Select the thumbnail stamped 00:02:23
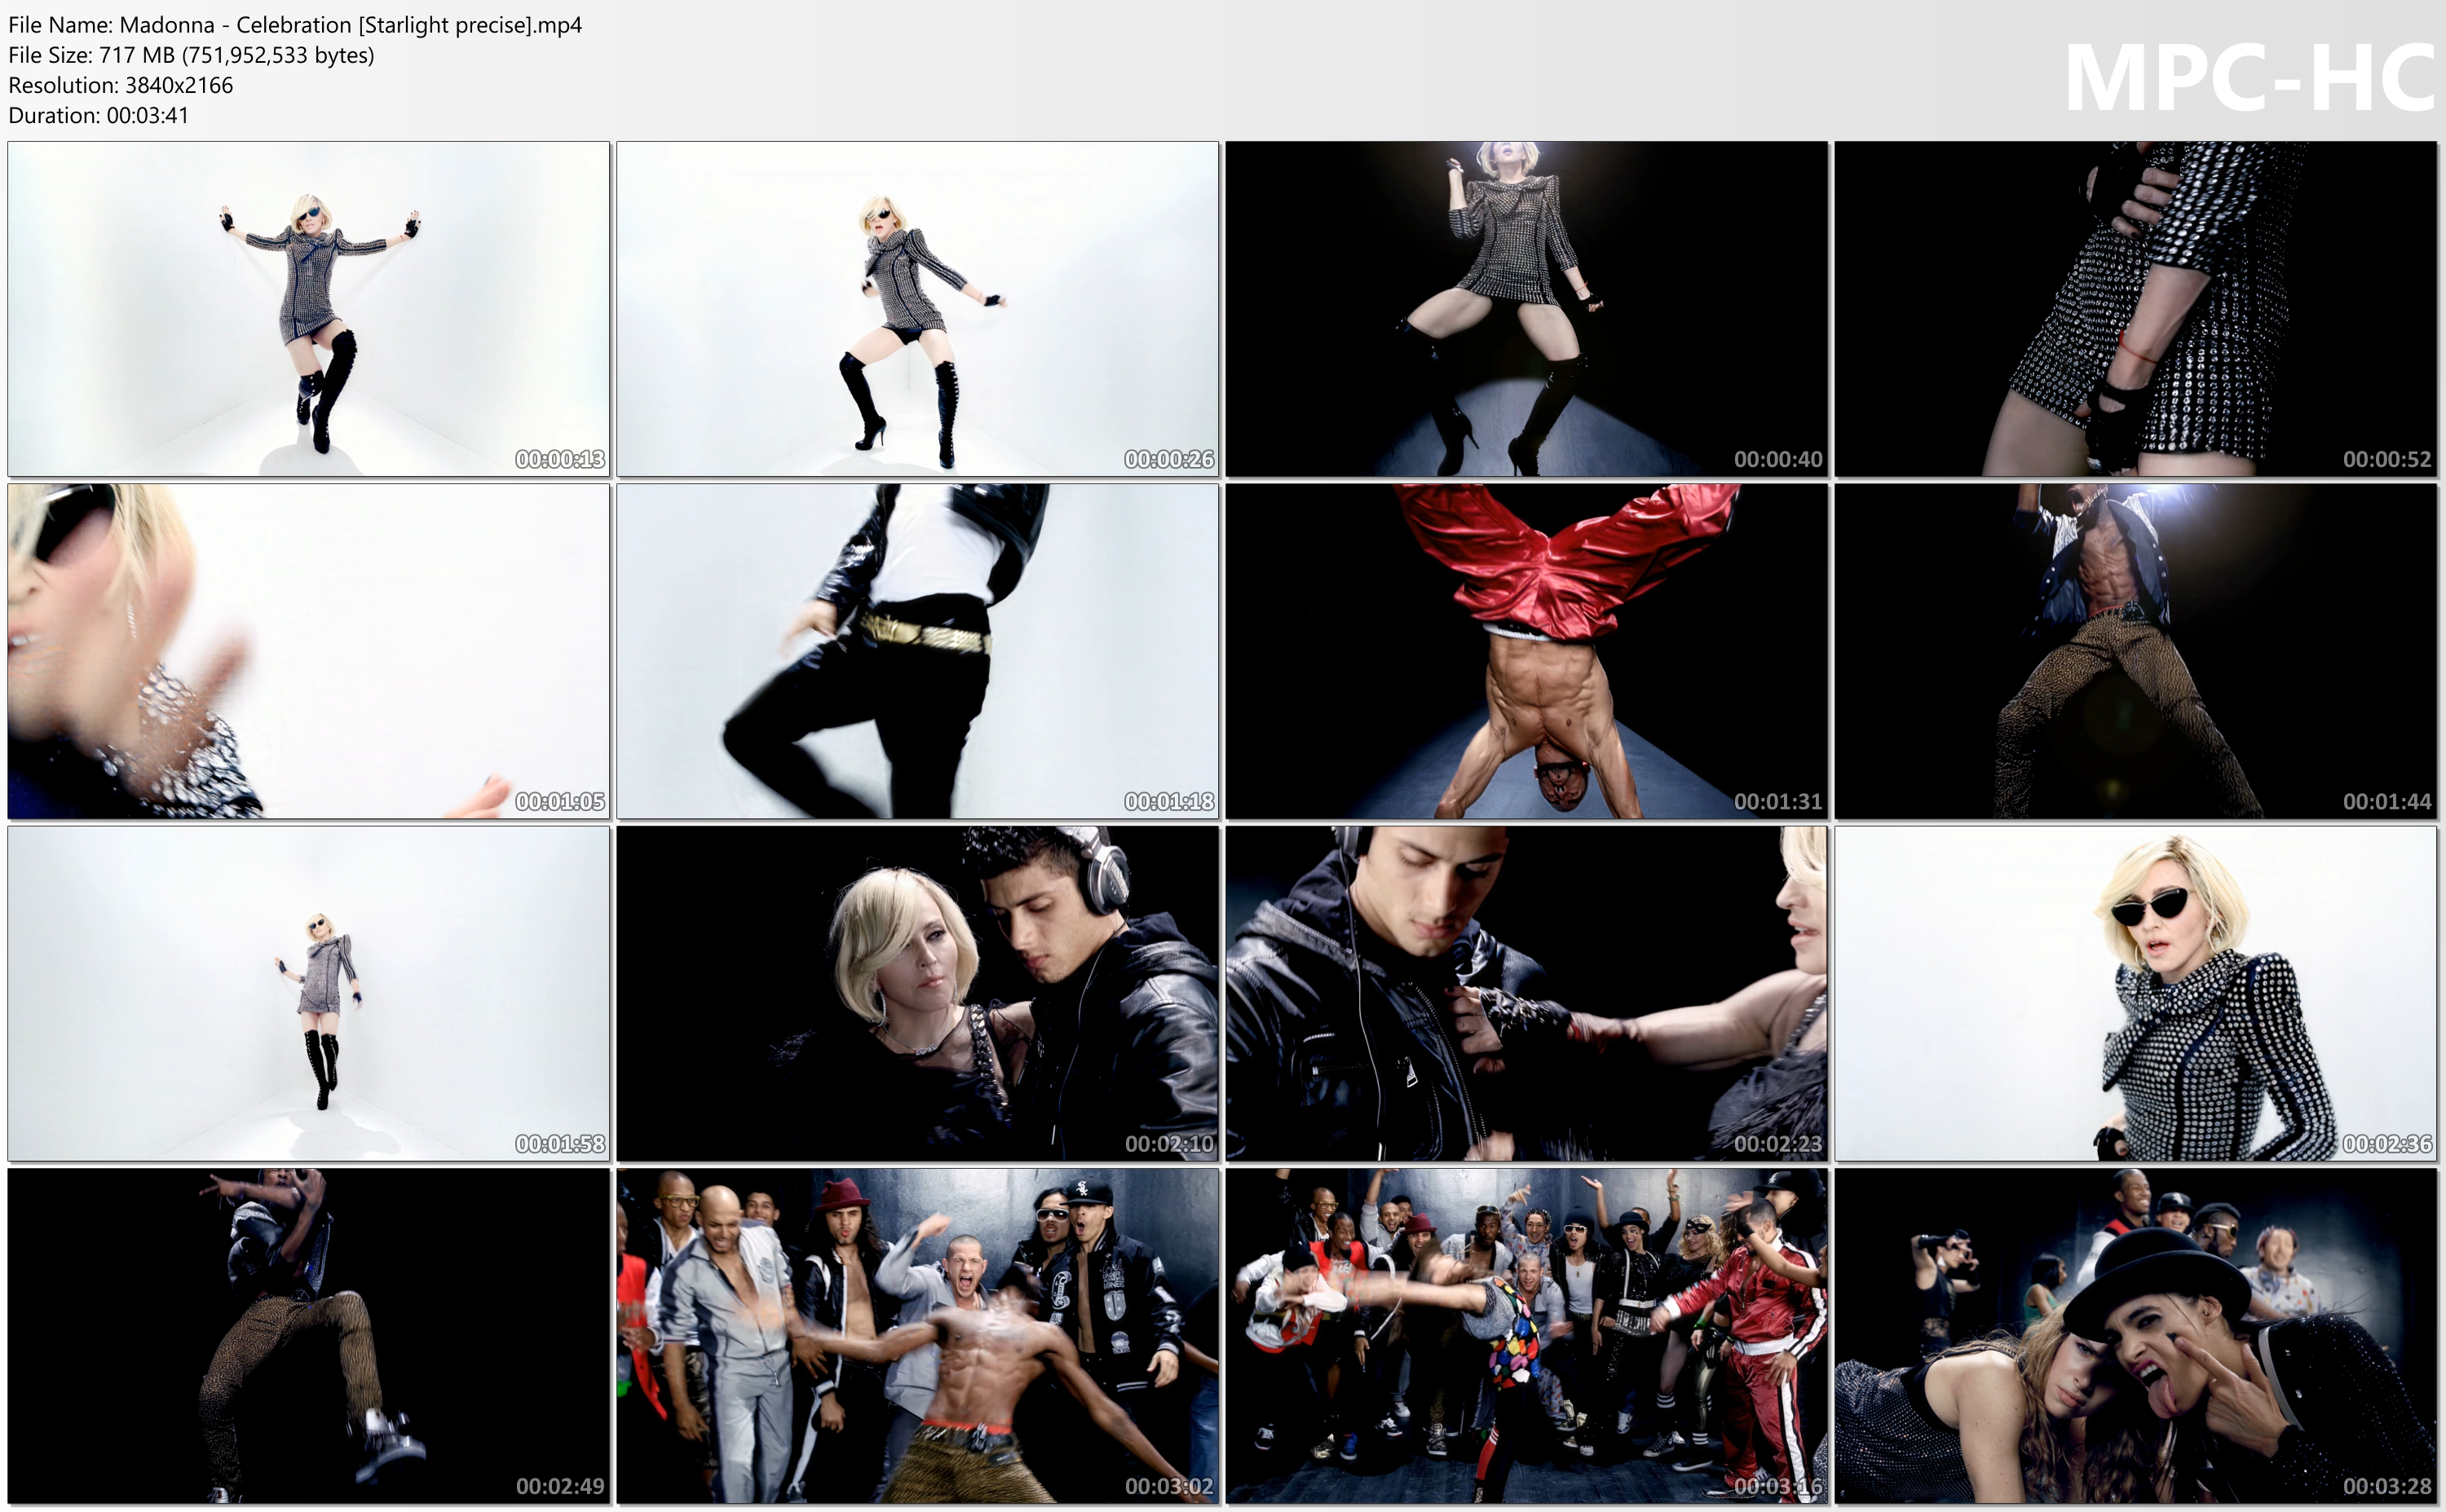 pyautogui.click(x=1527, y=993)
